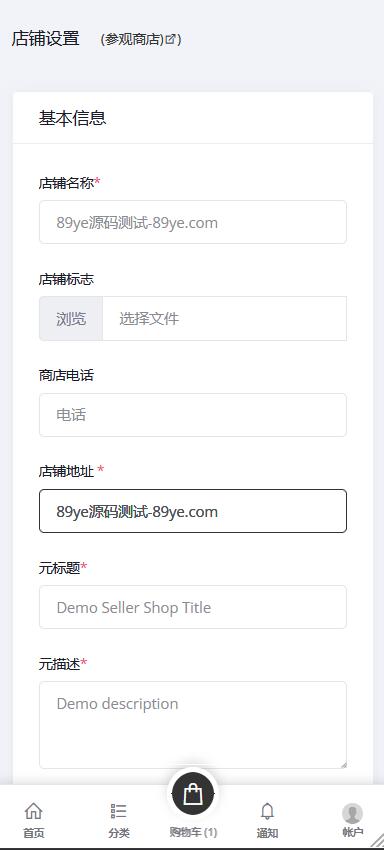
Task: Click inside the 元描述 description textarea
Action: pyautogui.click(x=193, y=725)
